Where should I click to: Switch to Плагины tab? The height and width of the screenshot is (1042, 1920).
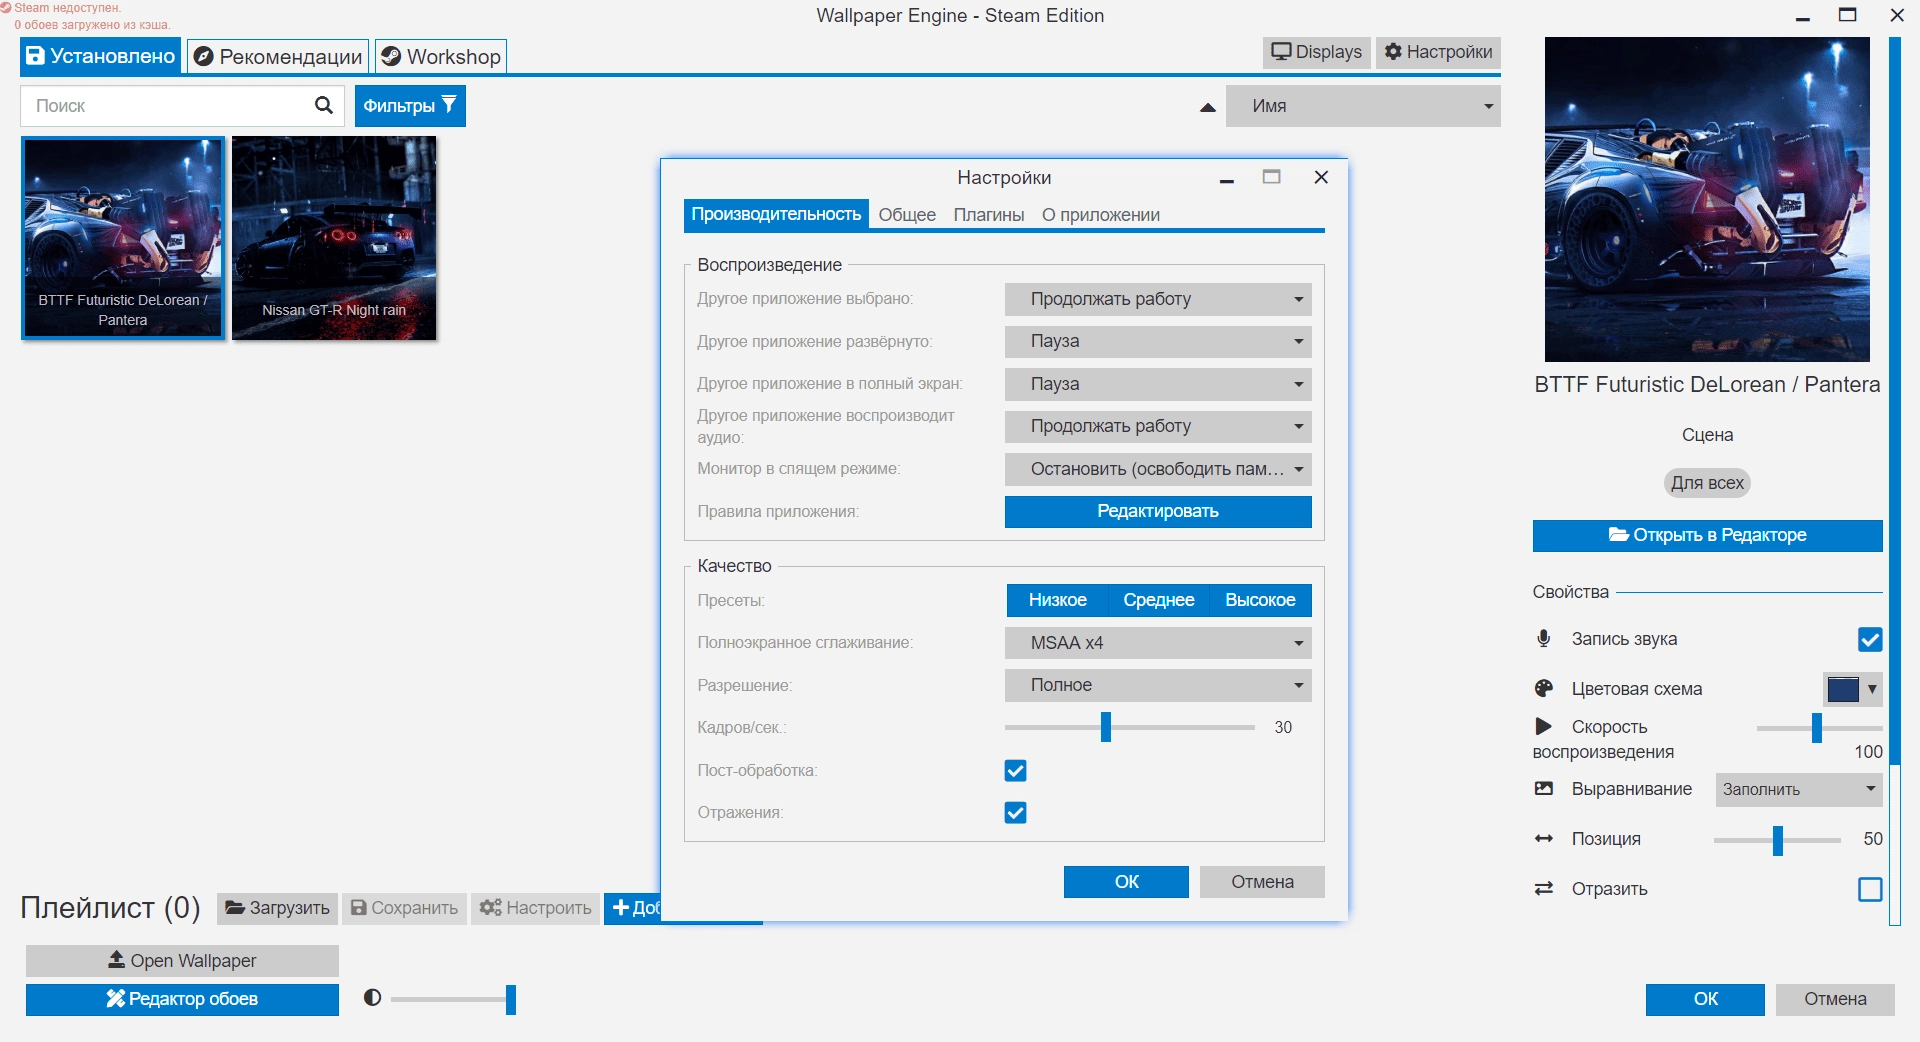tap(989, 215)
